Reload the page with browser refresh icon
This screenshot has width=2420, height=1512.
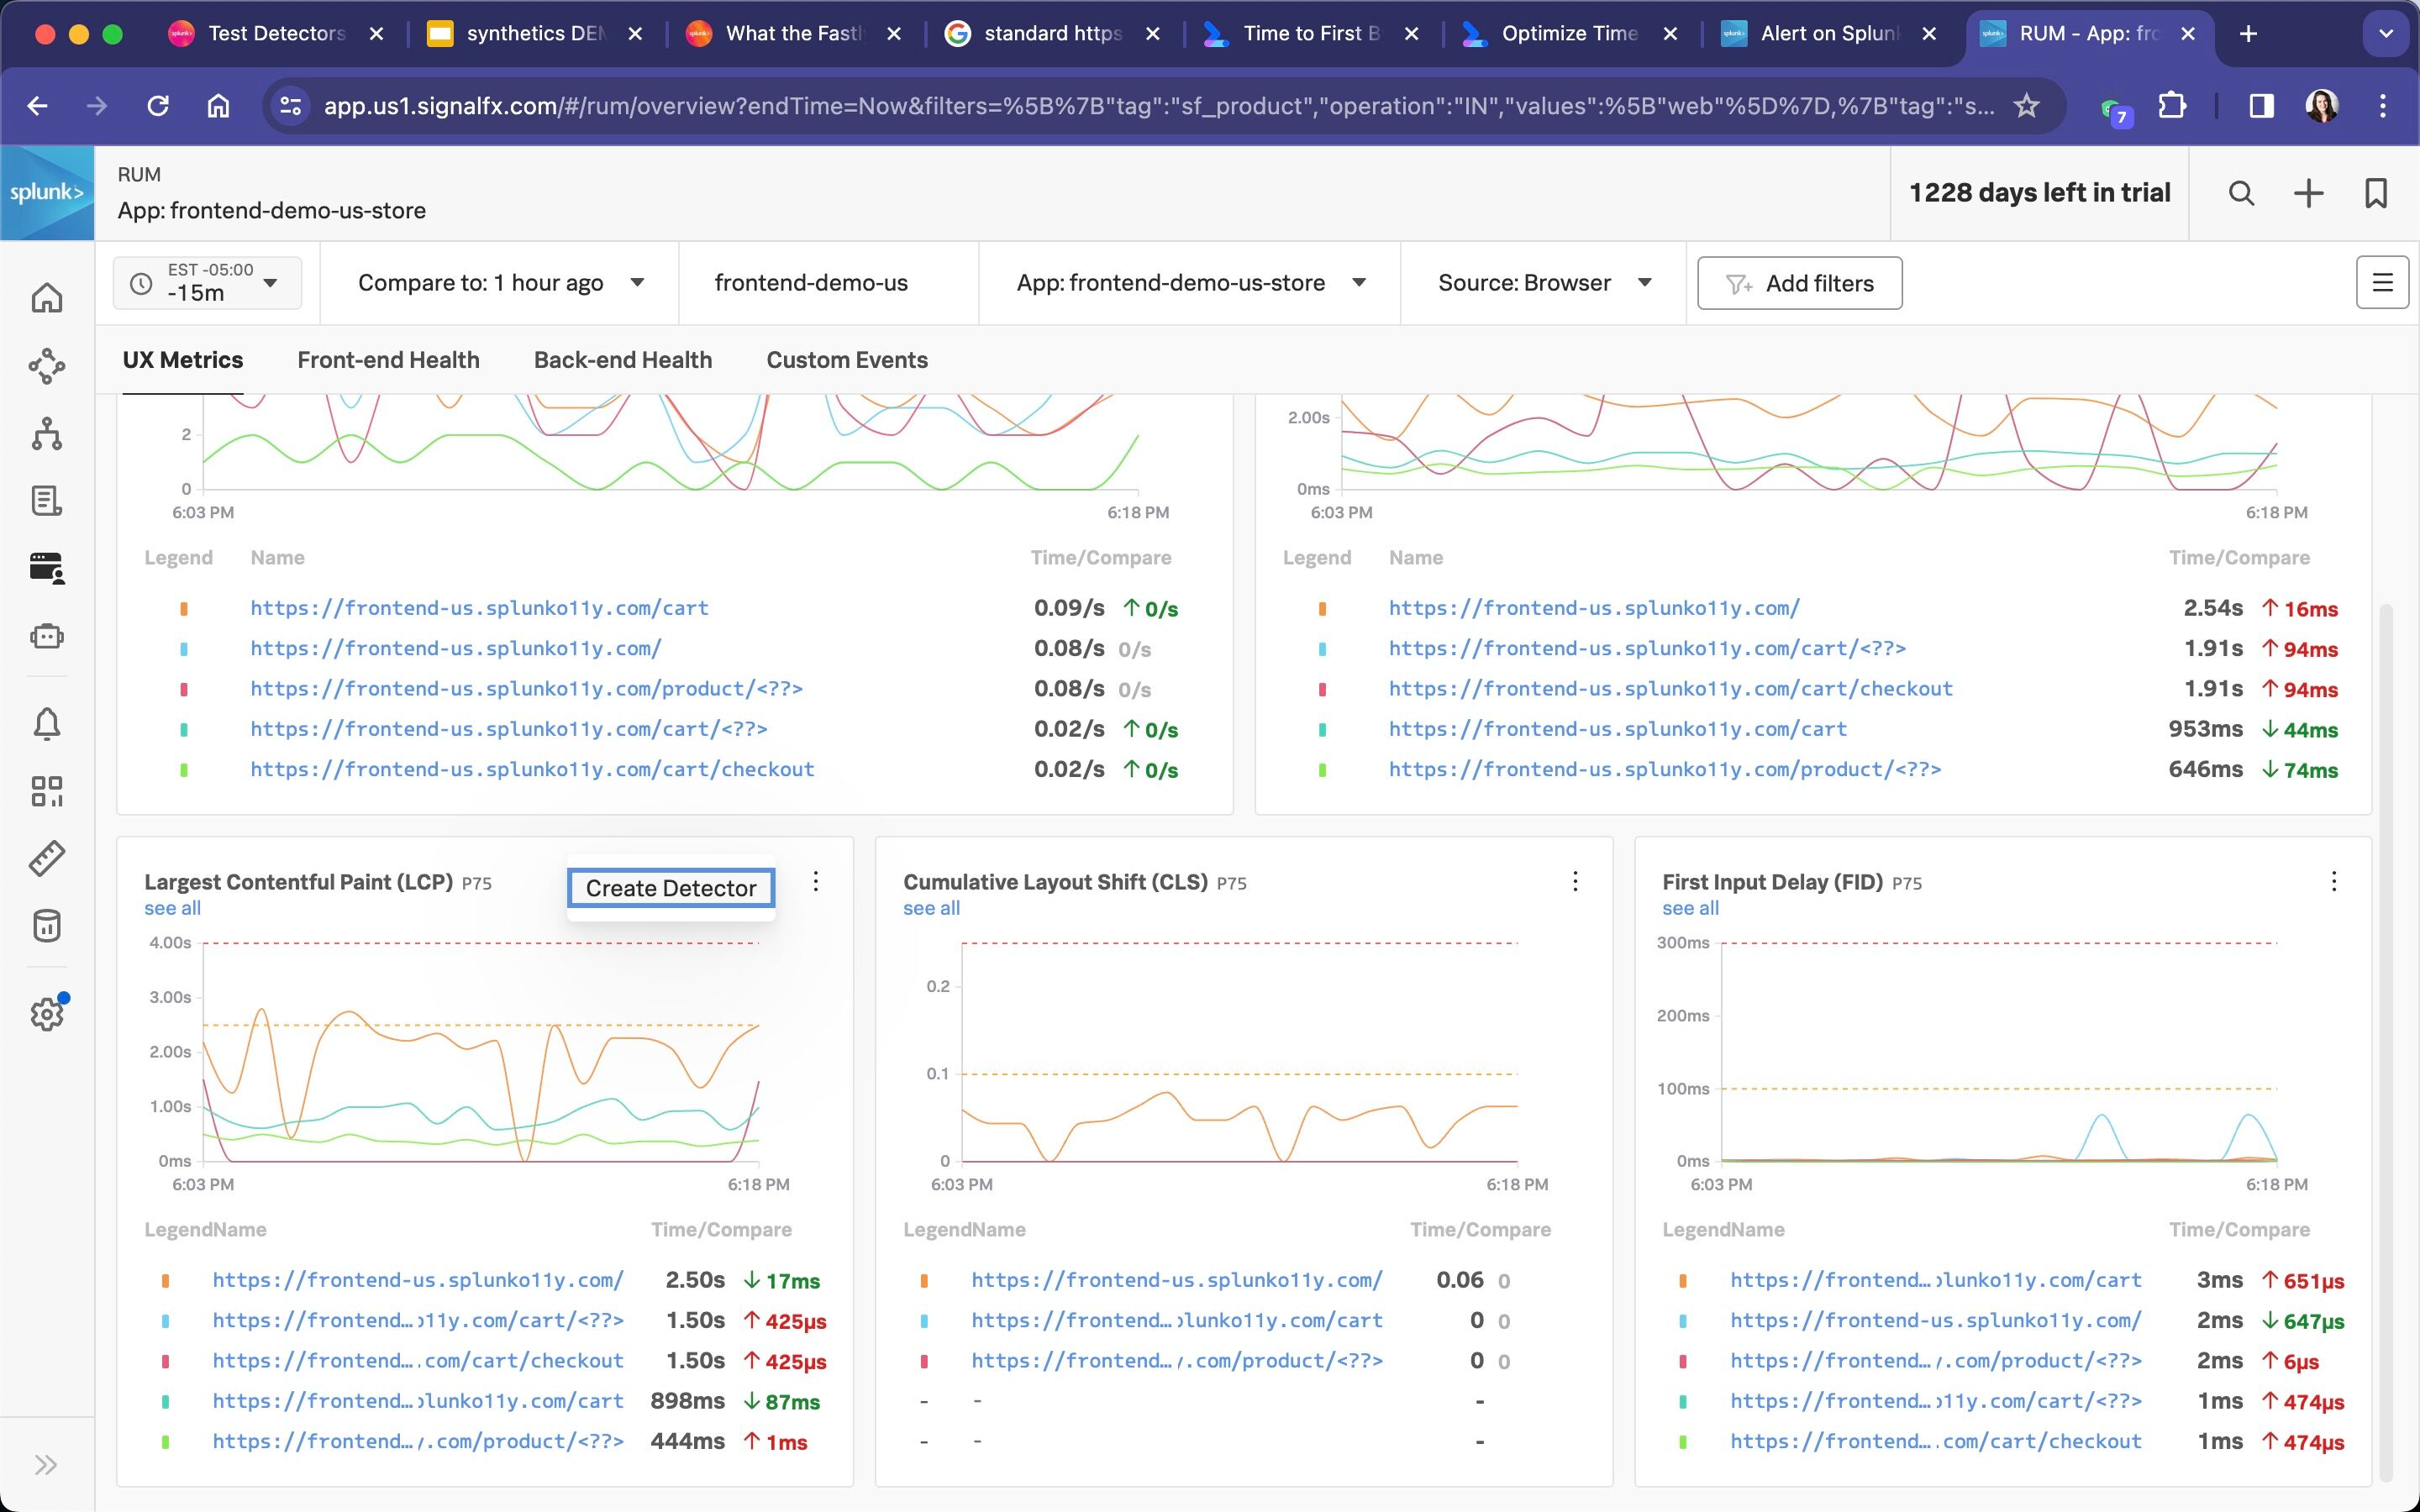tap(158, 105)
